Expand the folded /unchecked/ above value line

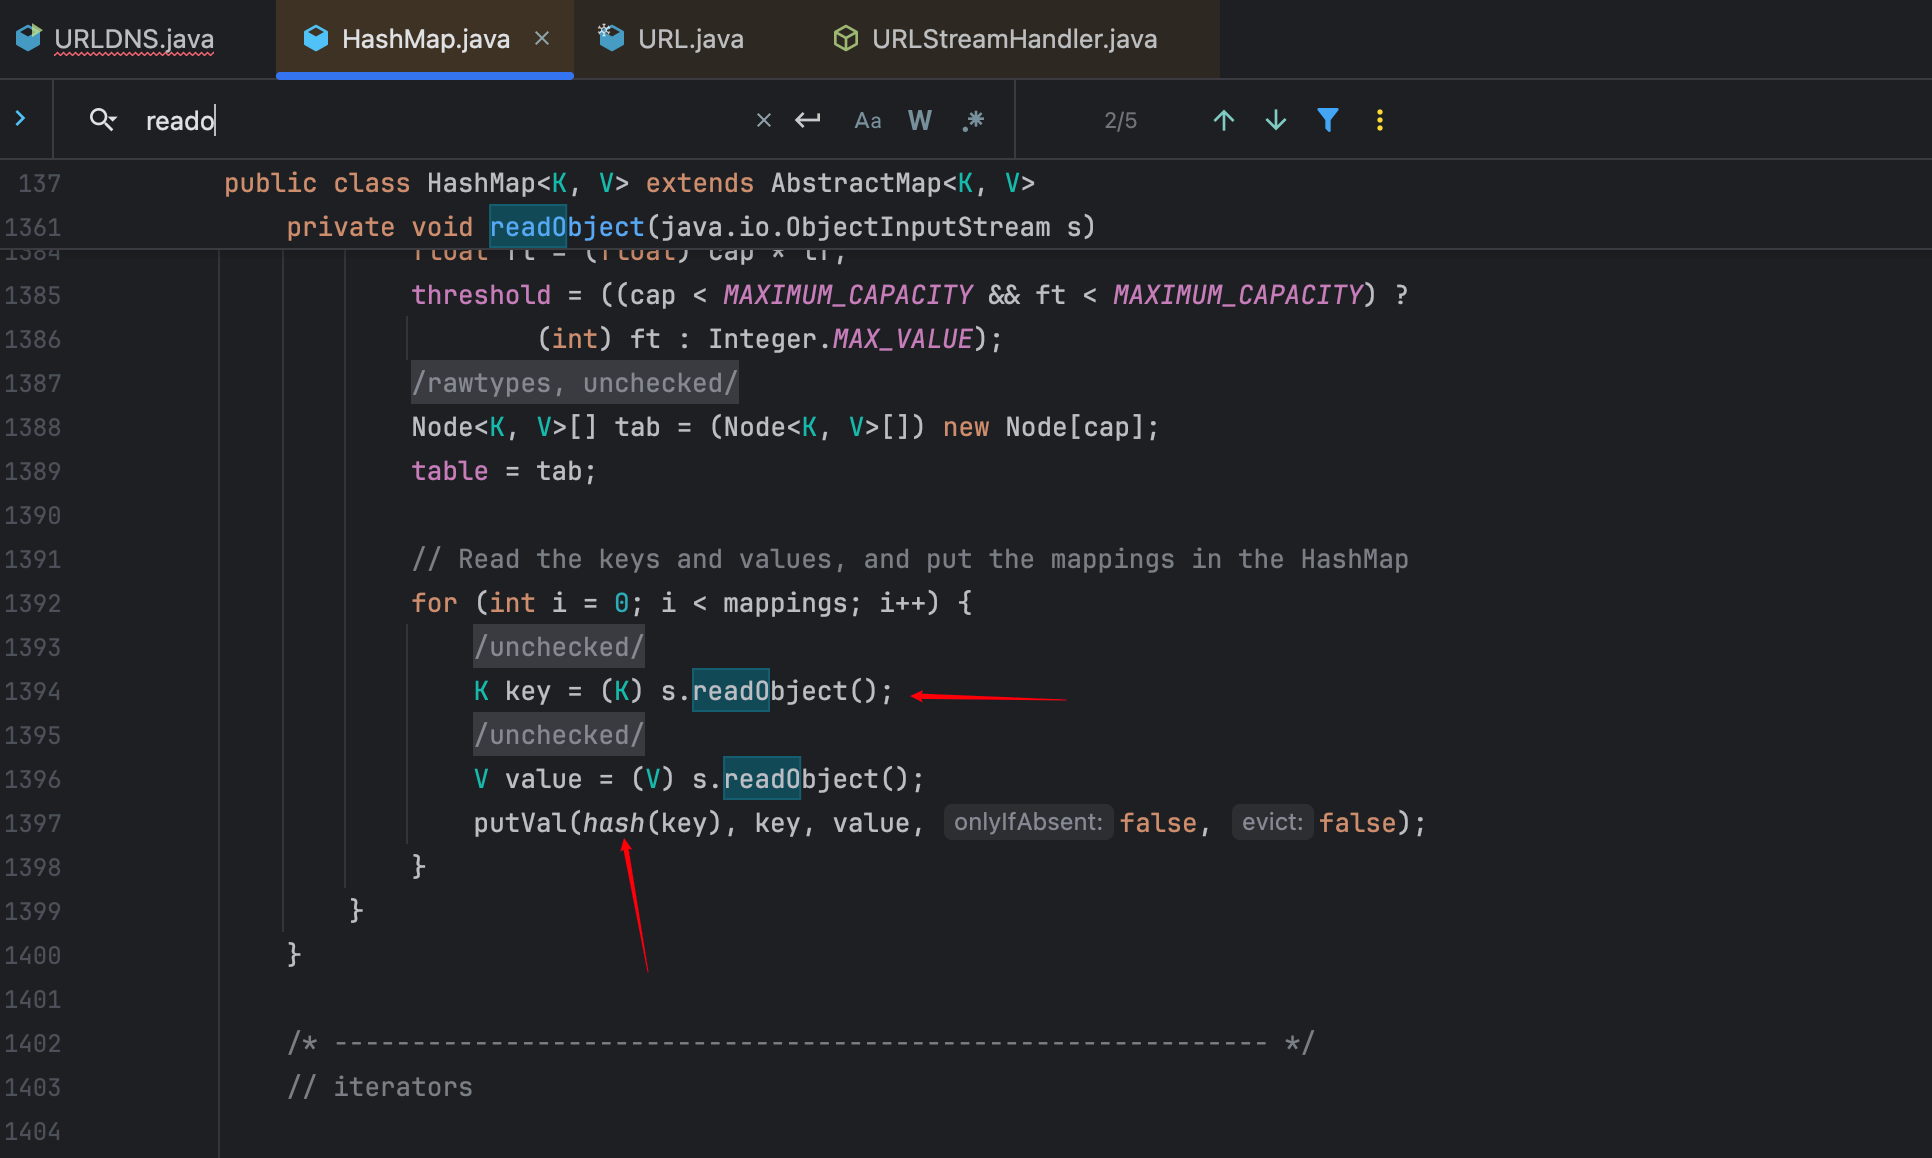pos(559,735)
